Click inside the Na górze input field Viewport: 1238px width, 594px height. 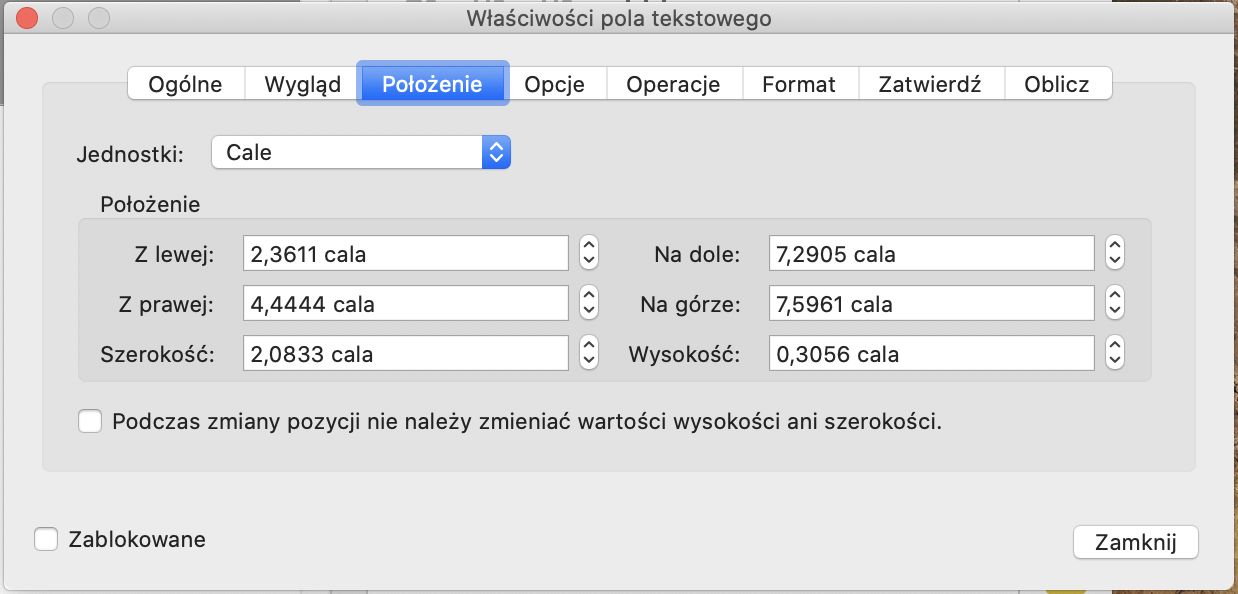[930, 302]
